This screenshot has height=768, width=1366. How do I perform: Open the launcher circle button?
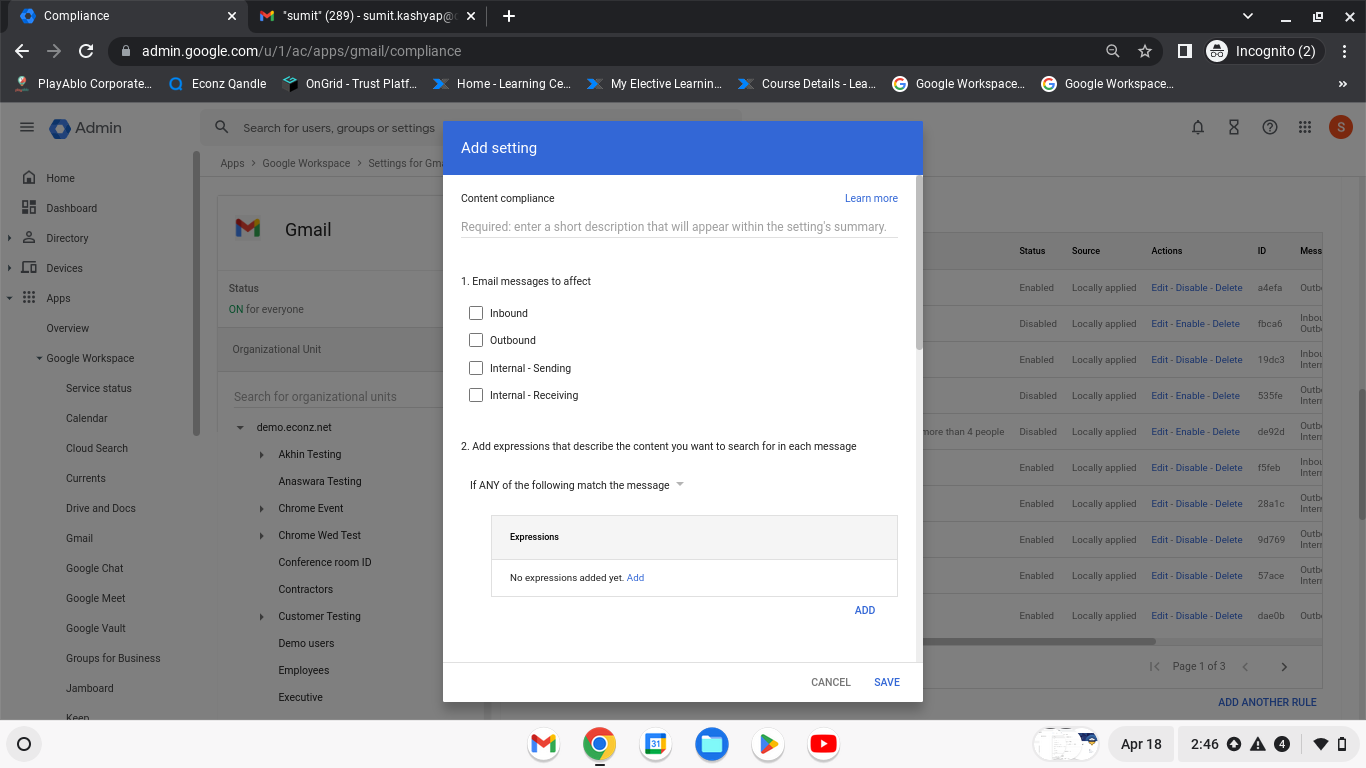click(24, 744)
